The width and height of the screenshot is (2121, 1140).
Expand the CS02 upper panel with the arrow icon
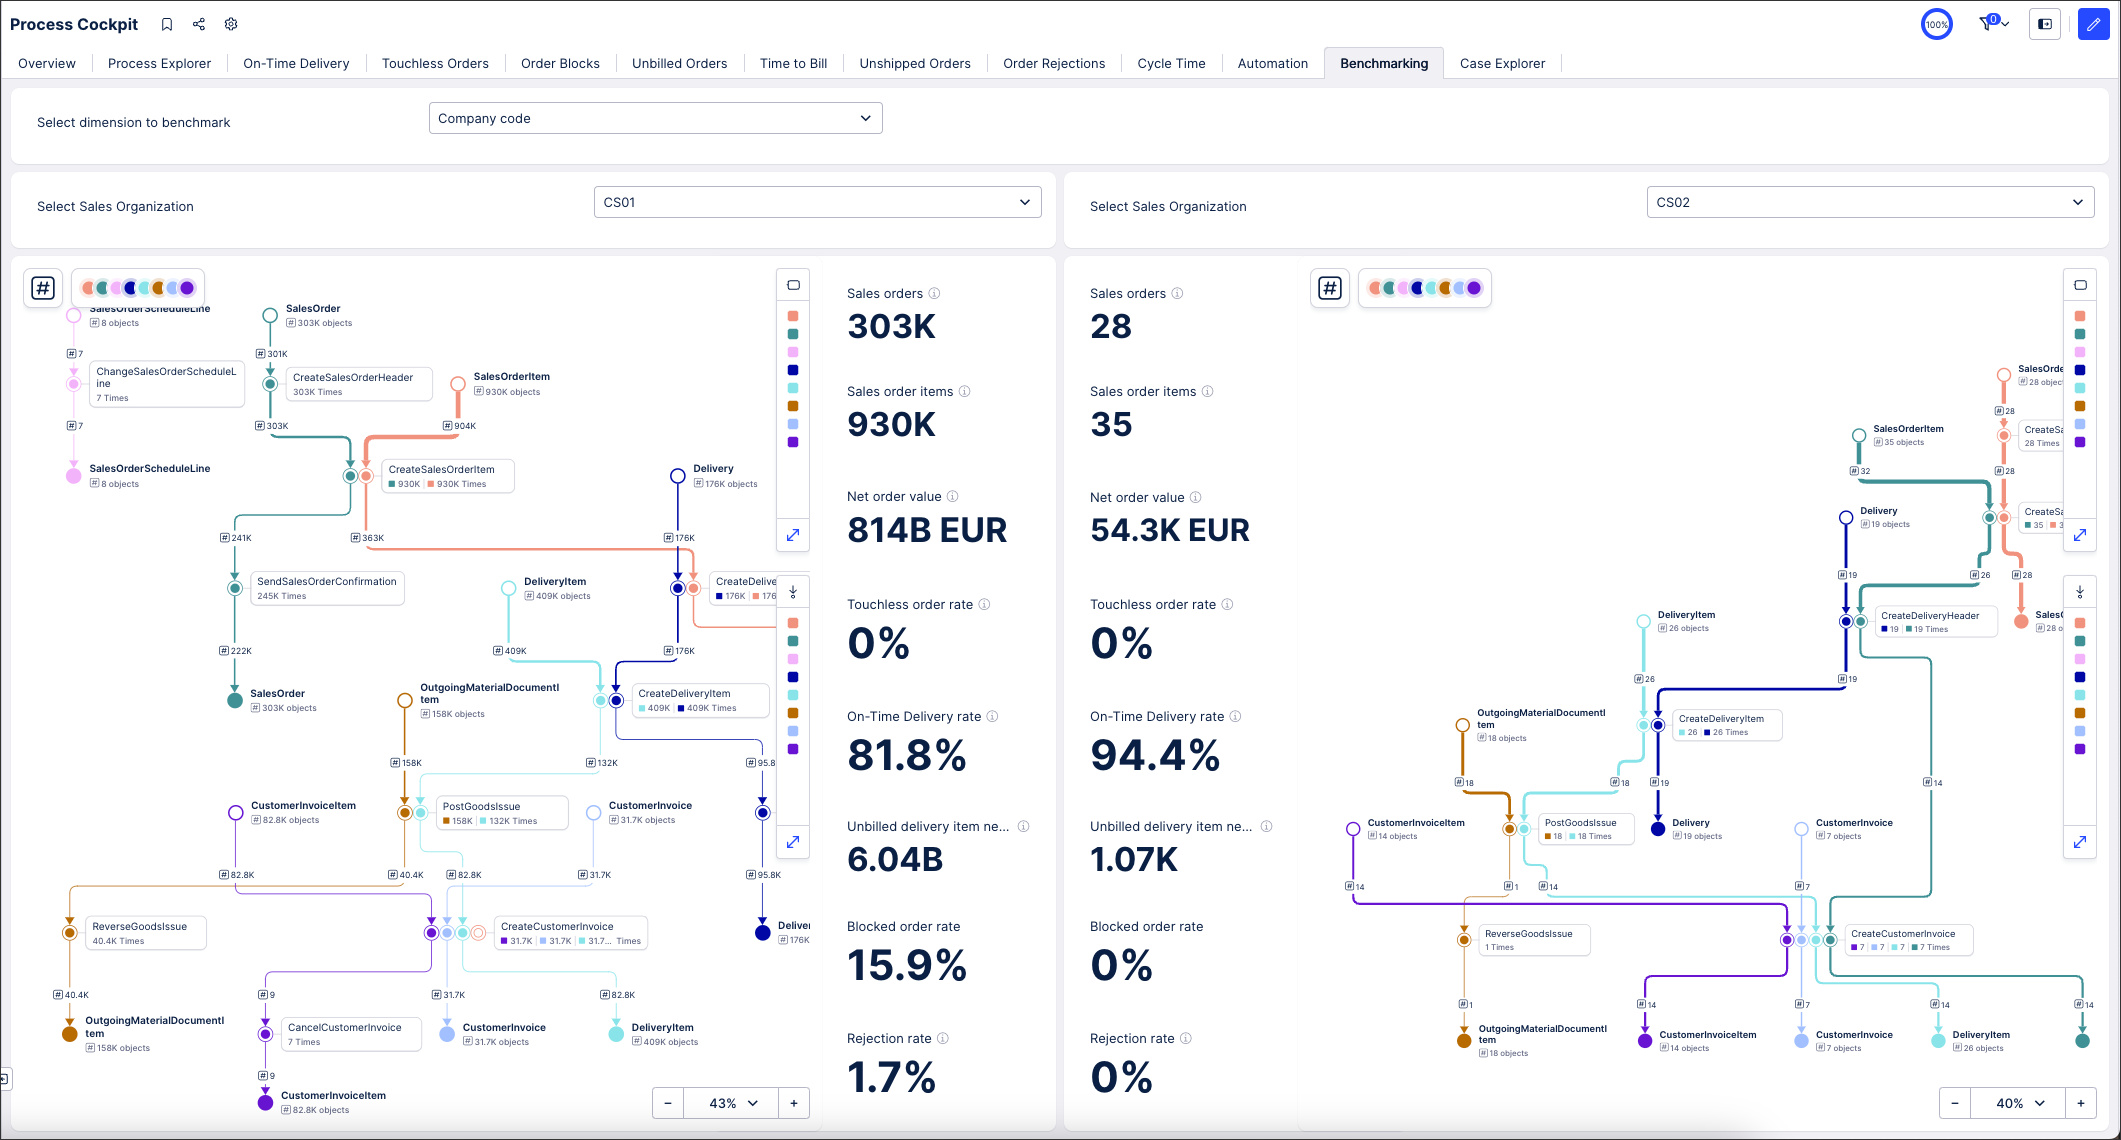(2080, 535)
